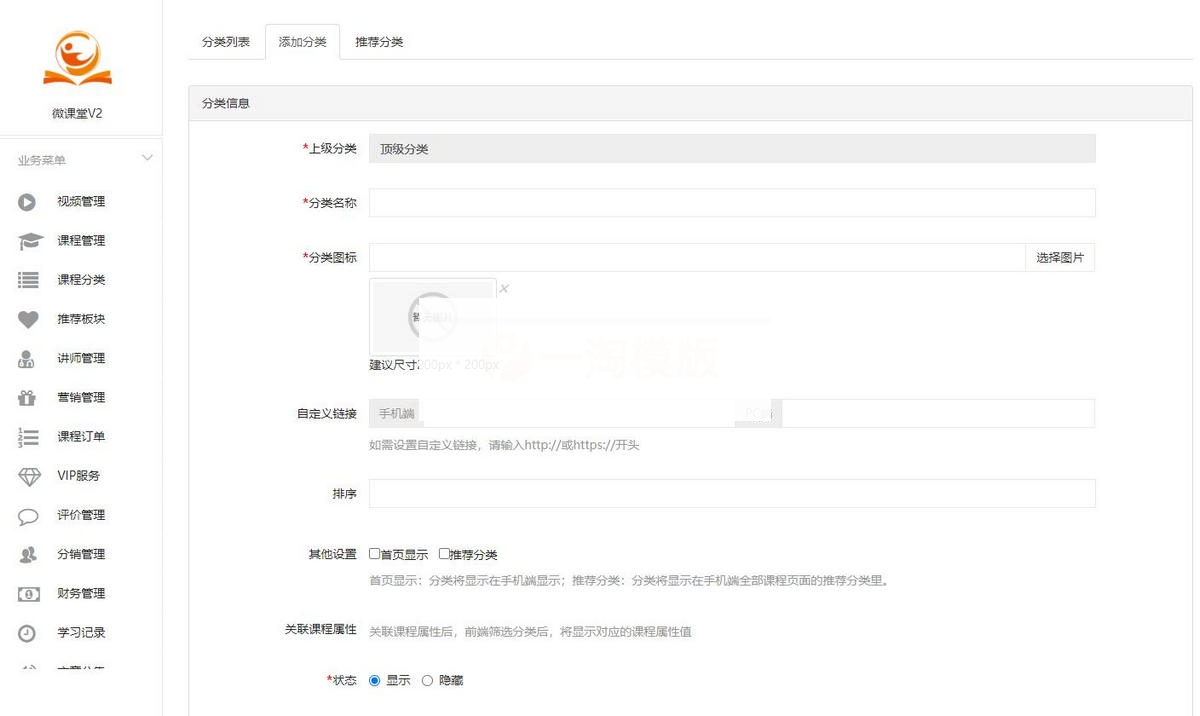Enable the 首页显示 checkbox
The image size is (1200, 716).
tap(375, 553)
